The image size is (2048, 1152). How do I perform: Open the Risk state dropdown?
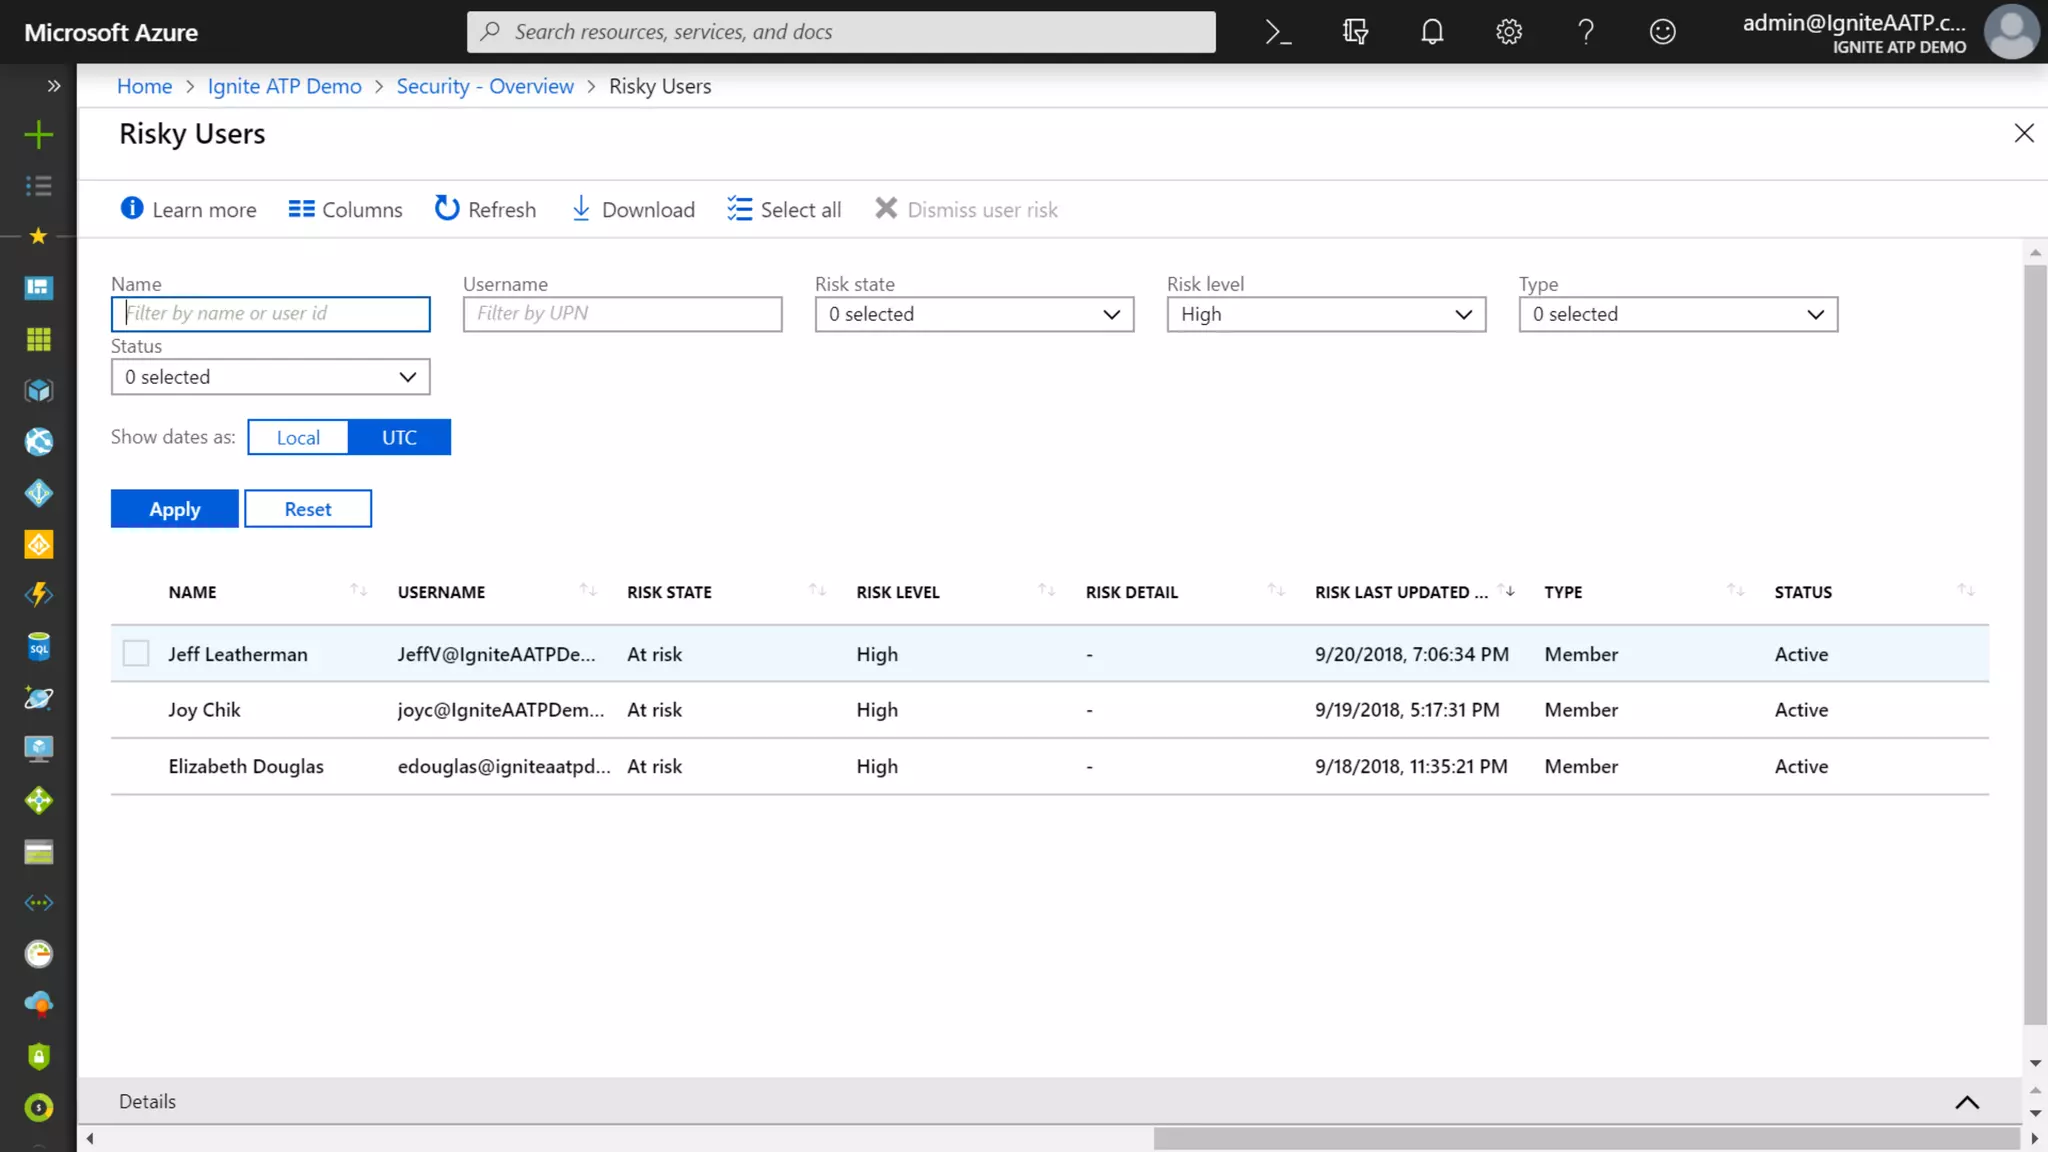point(974,314)
